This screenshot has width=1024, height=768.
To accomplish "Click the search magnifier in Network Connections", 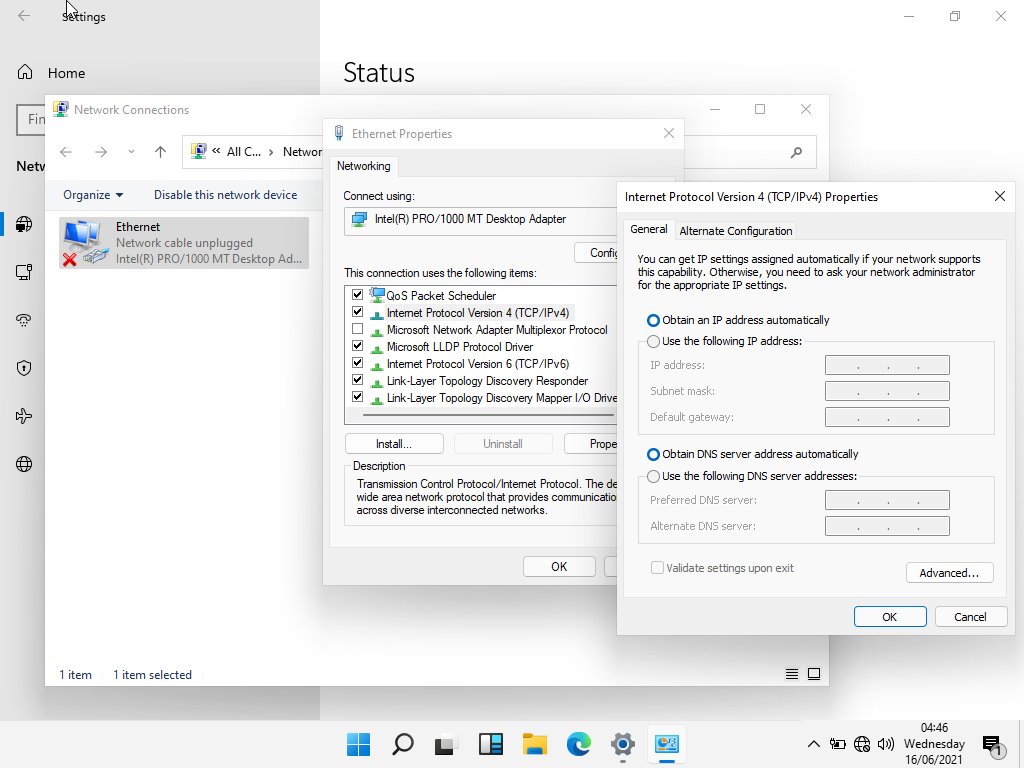I will pos(796,152).
